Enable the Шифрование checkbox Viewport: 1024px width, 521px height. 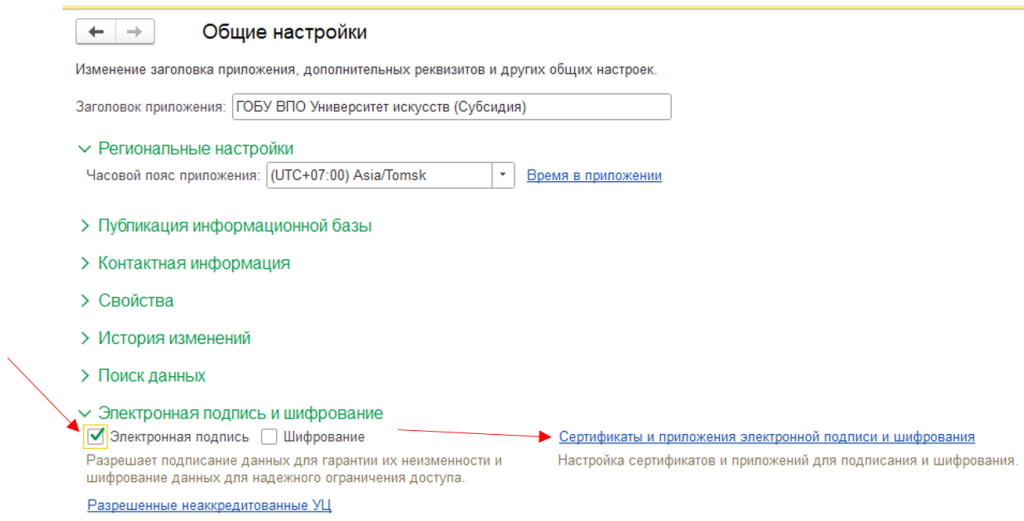tap(269, 437)
